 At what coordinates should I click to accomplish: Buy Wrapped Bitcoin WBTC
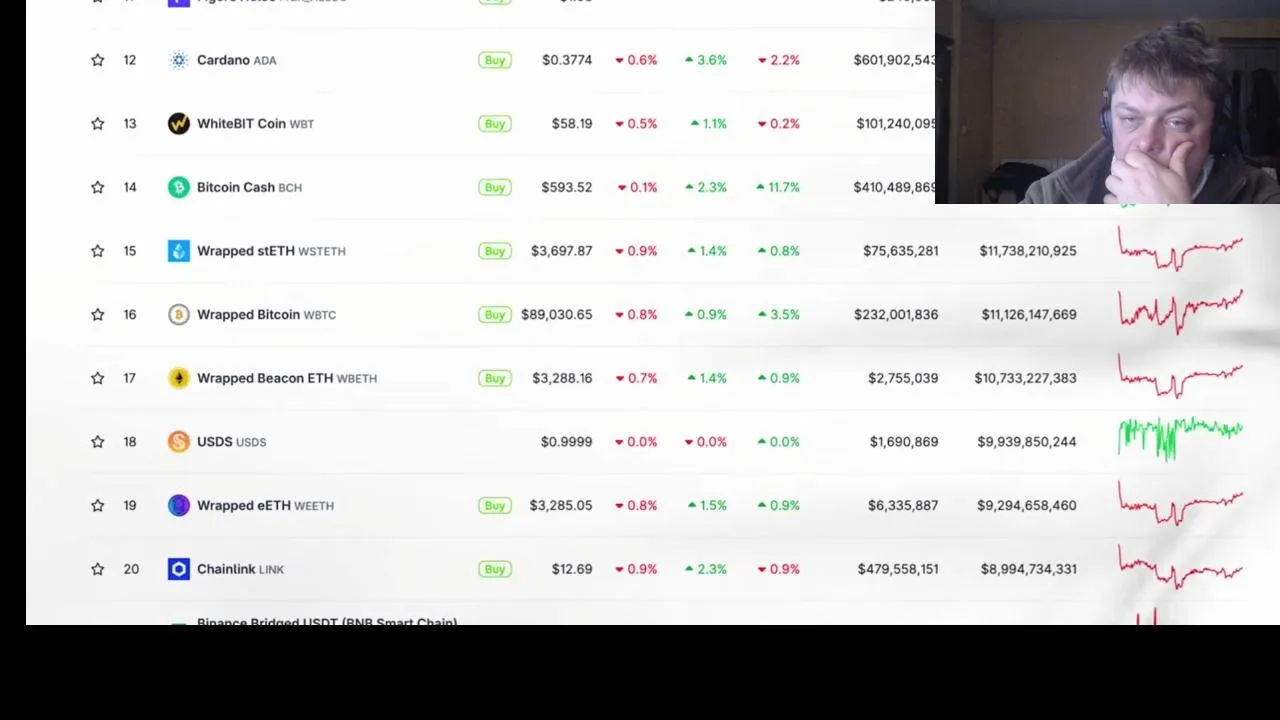click(x=495, y=314)
